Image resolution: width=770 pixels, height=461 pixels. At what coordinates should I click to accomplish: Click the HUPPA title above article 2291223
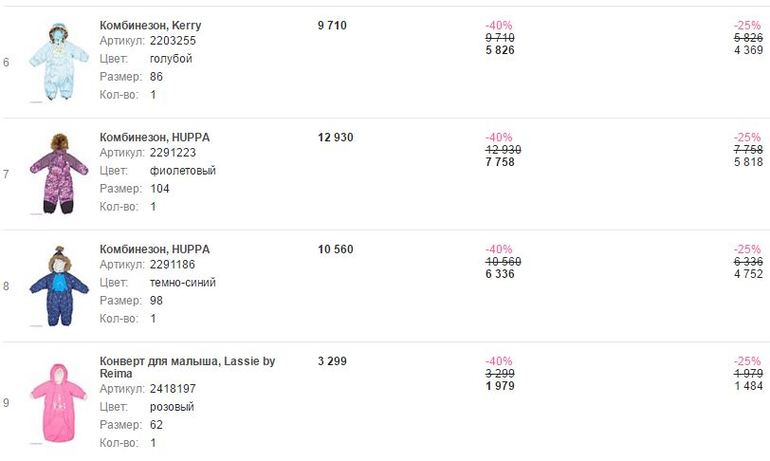155,137
